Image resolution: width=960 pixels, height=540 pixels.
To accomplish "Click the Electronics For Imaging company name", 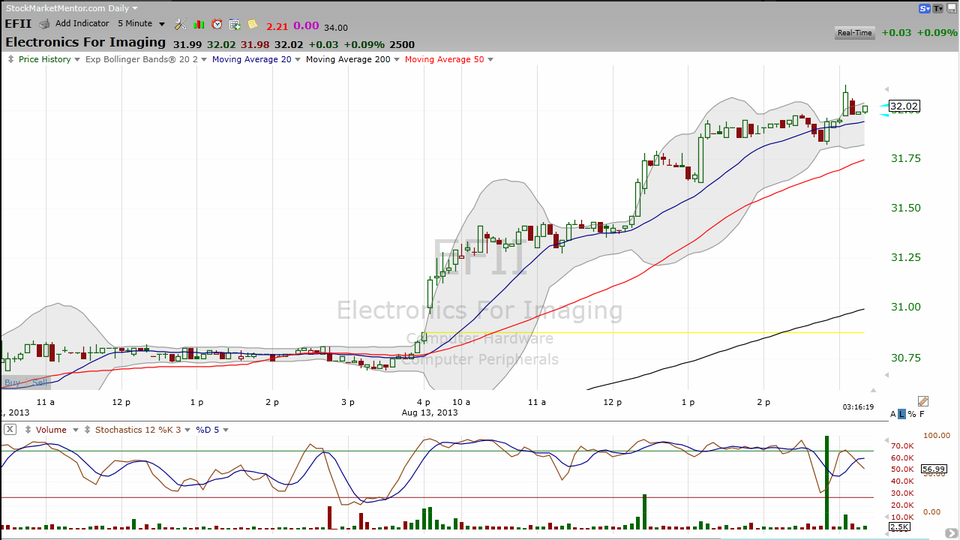I will click(86, 43).
